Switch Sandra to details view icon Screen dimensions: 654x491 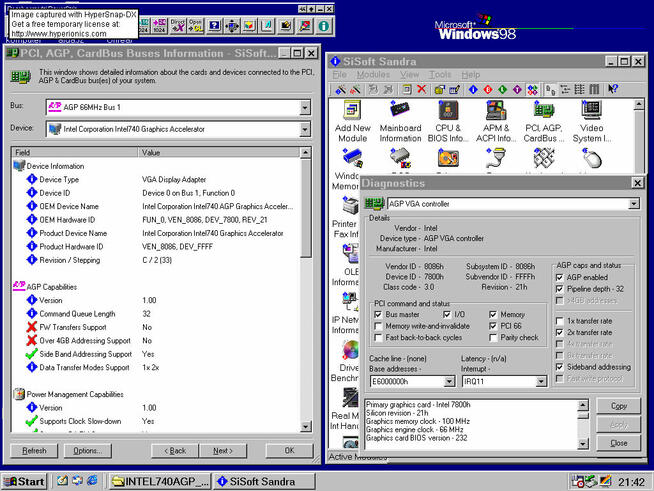(x=594, y=89)
